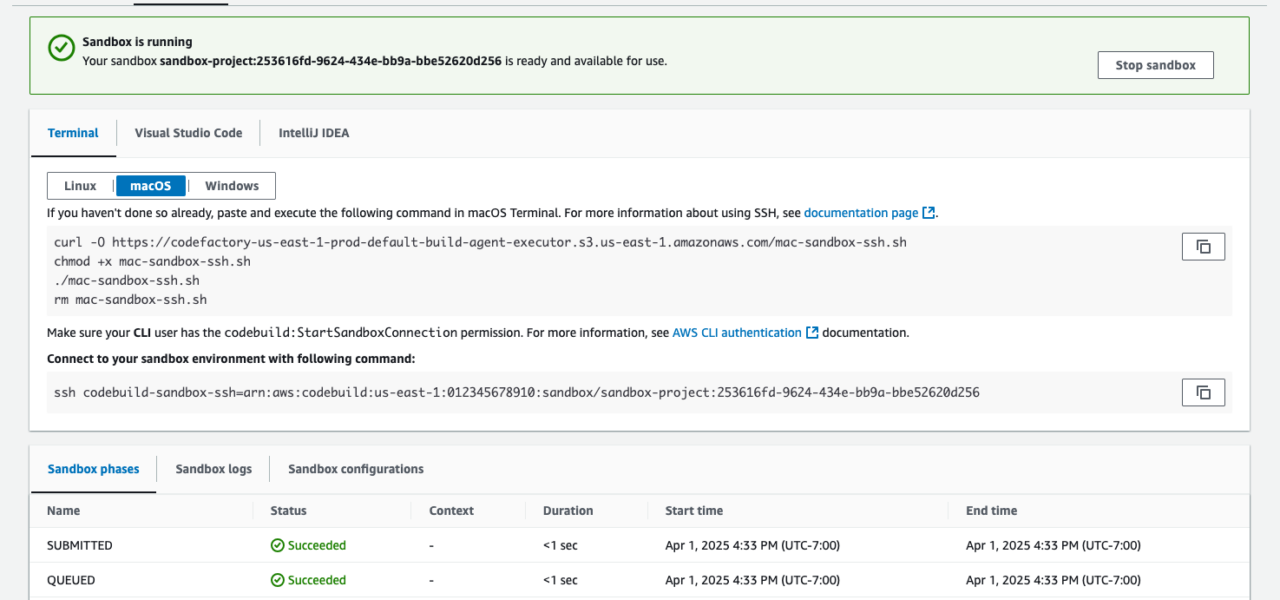Click external link icon beside AWS CLI authentication
1280x600 pixels.
point(812,333)
